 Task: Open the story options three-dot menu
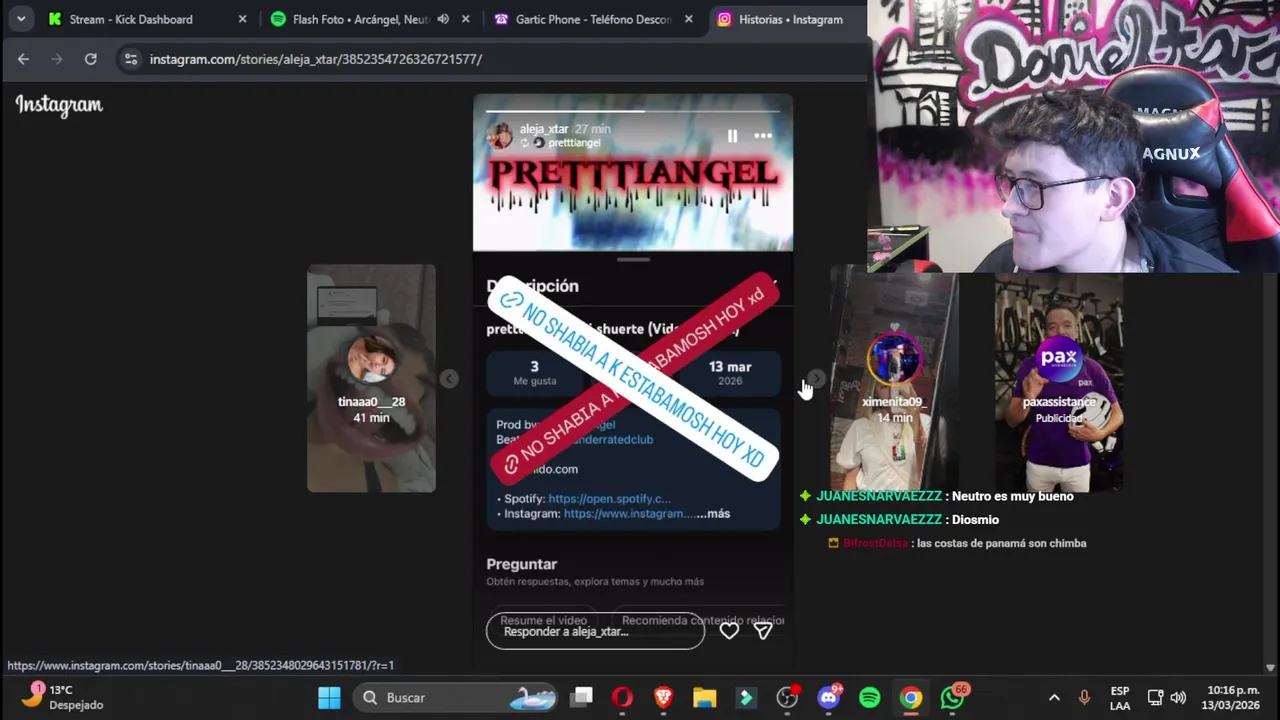[763, 136]
